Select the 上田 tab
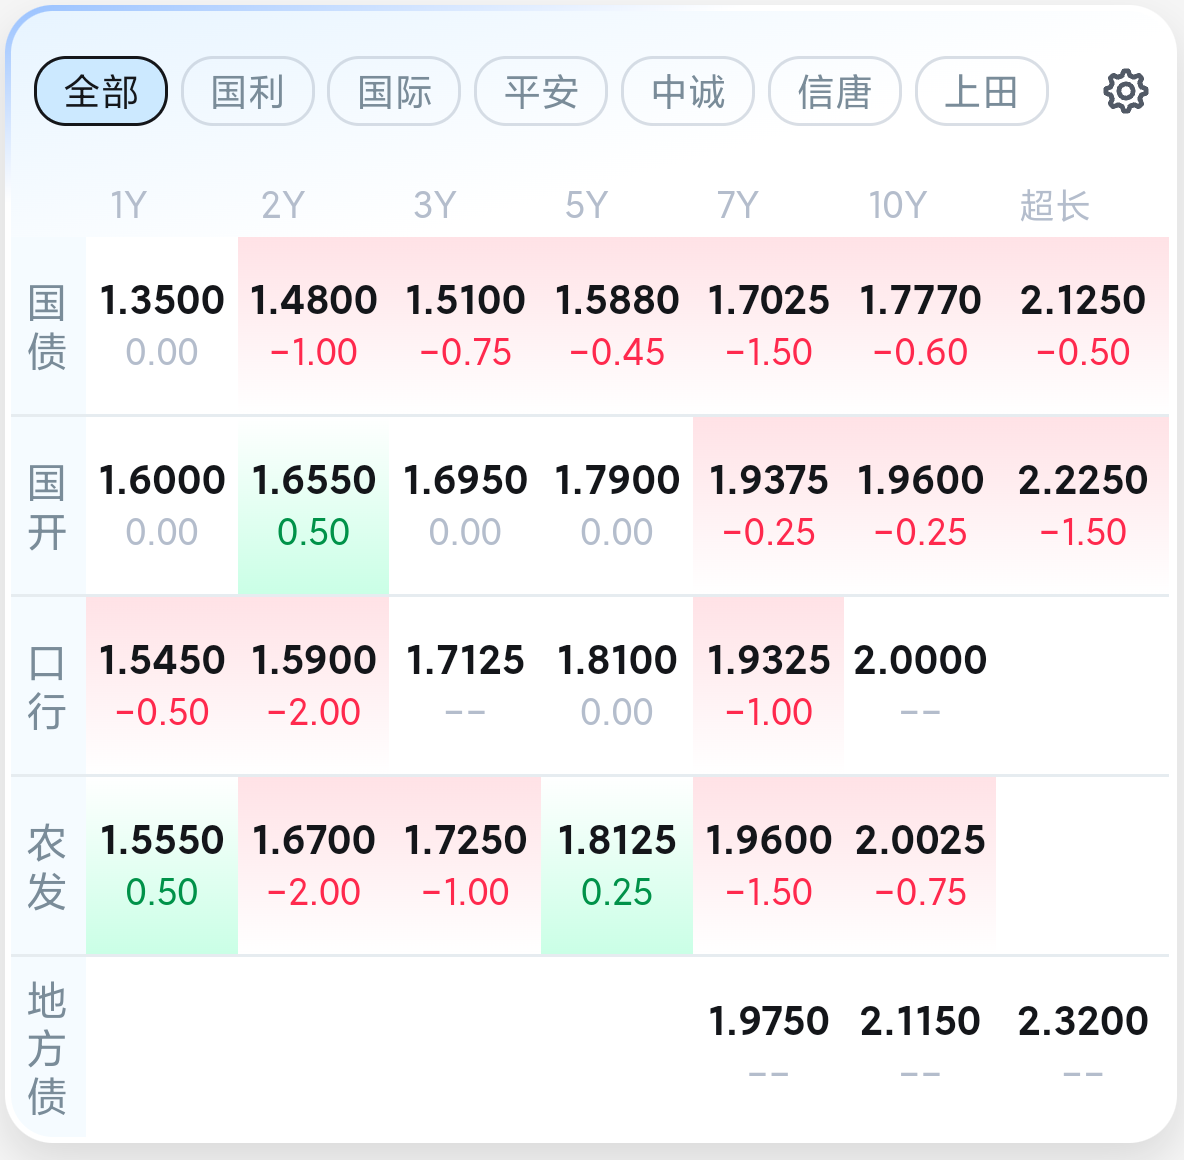 982,91
